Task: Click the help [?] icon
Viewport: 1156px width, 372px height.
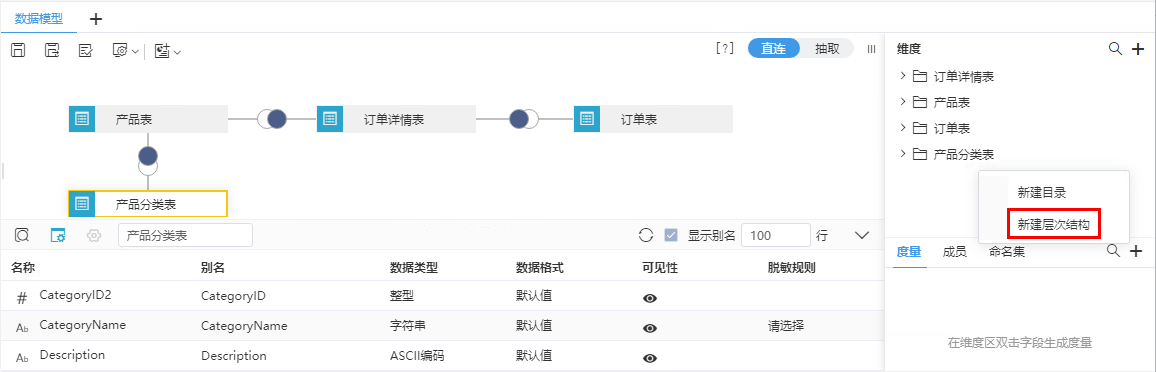Action: pos(725,49)
